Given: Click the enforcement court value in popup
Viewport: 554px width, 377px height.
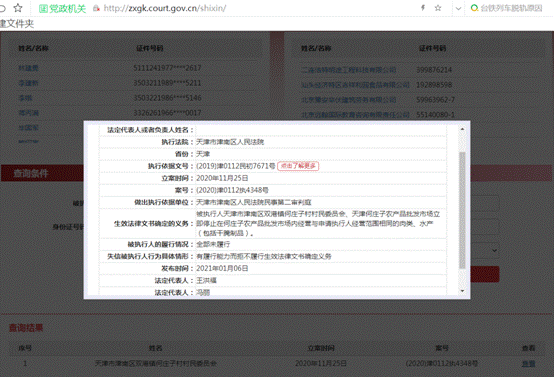Looking at the screenshot, I should pyautogui.click(x=230, y=142).
